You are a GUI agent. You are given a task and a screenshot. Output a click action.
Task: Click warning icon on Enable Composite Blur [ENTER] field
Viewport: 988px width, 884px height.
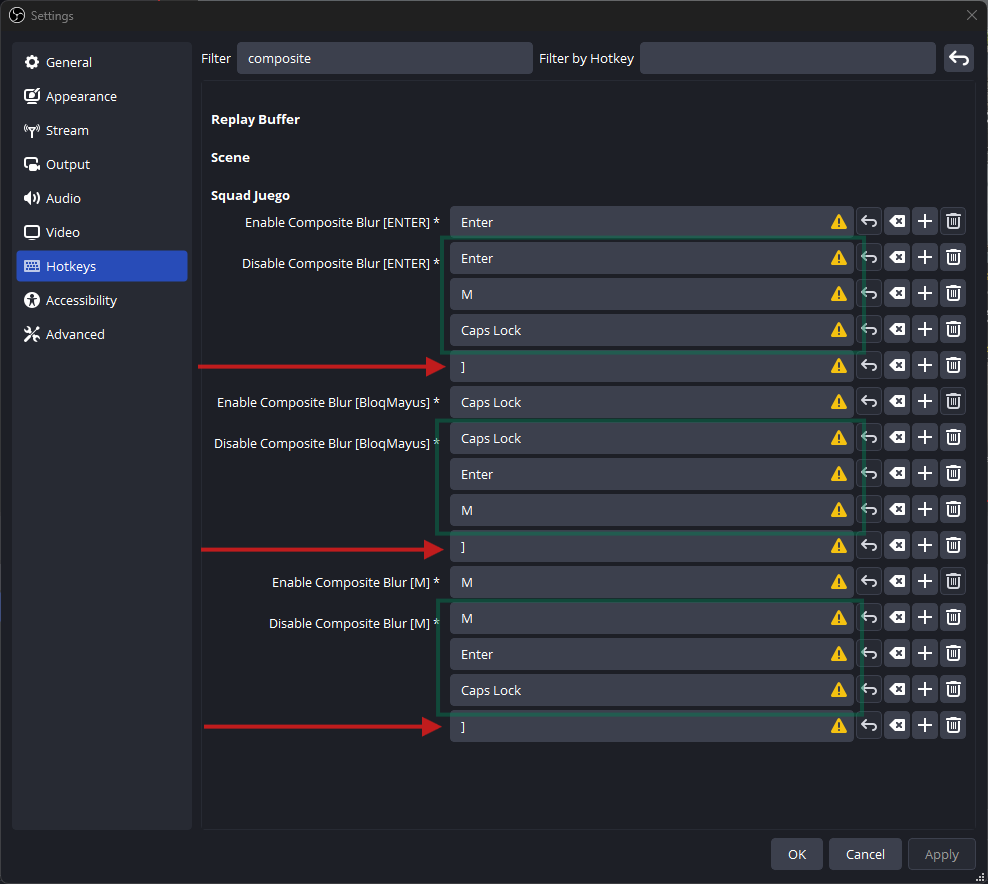(x=839, y=222)
